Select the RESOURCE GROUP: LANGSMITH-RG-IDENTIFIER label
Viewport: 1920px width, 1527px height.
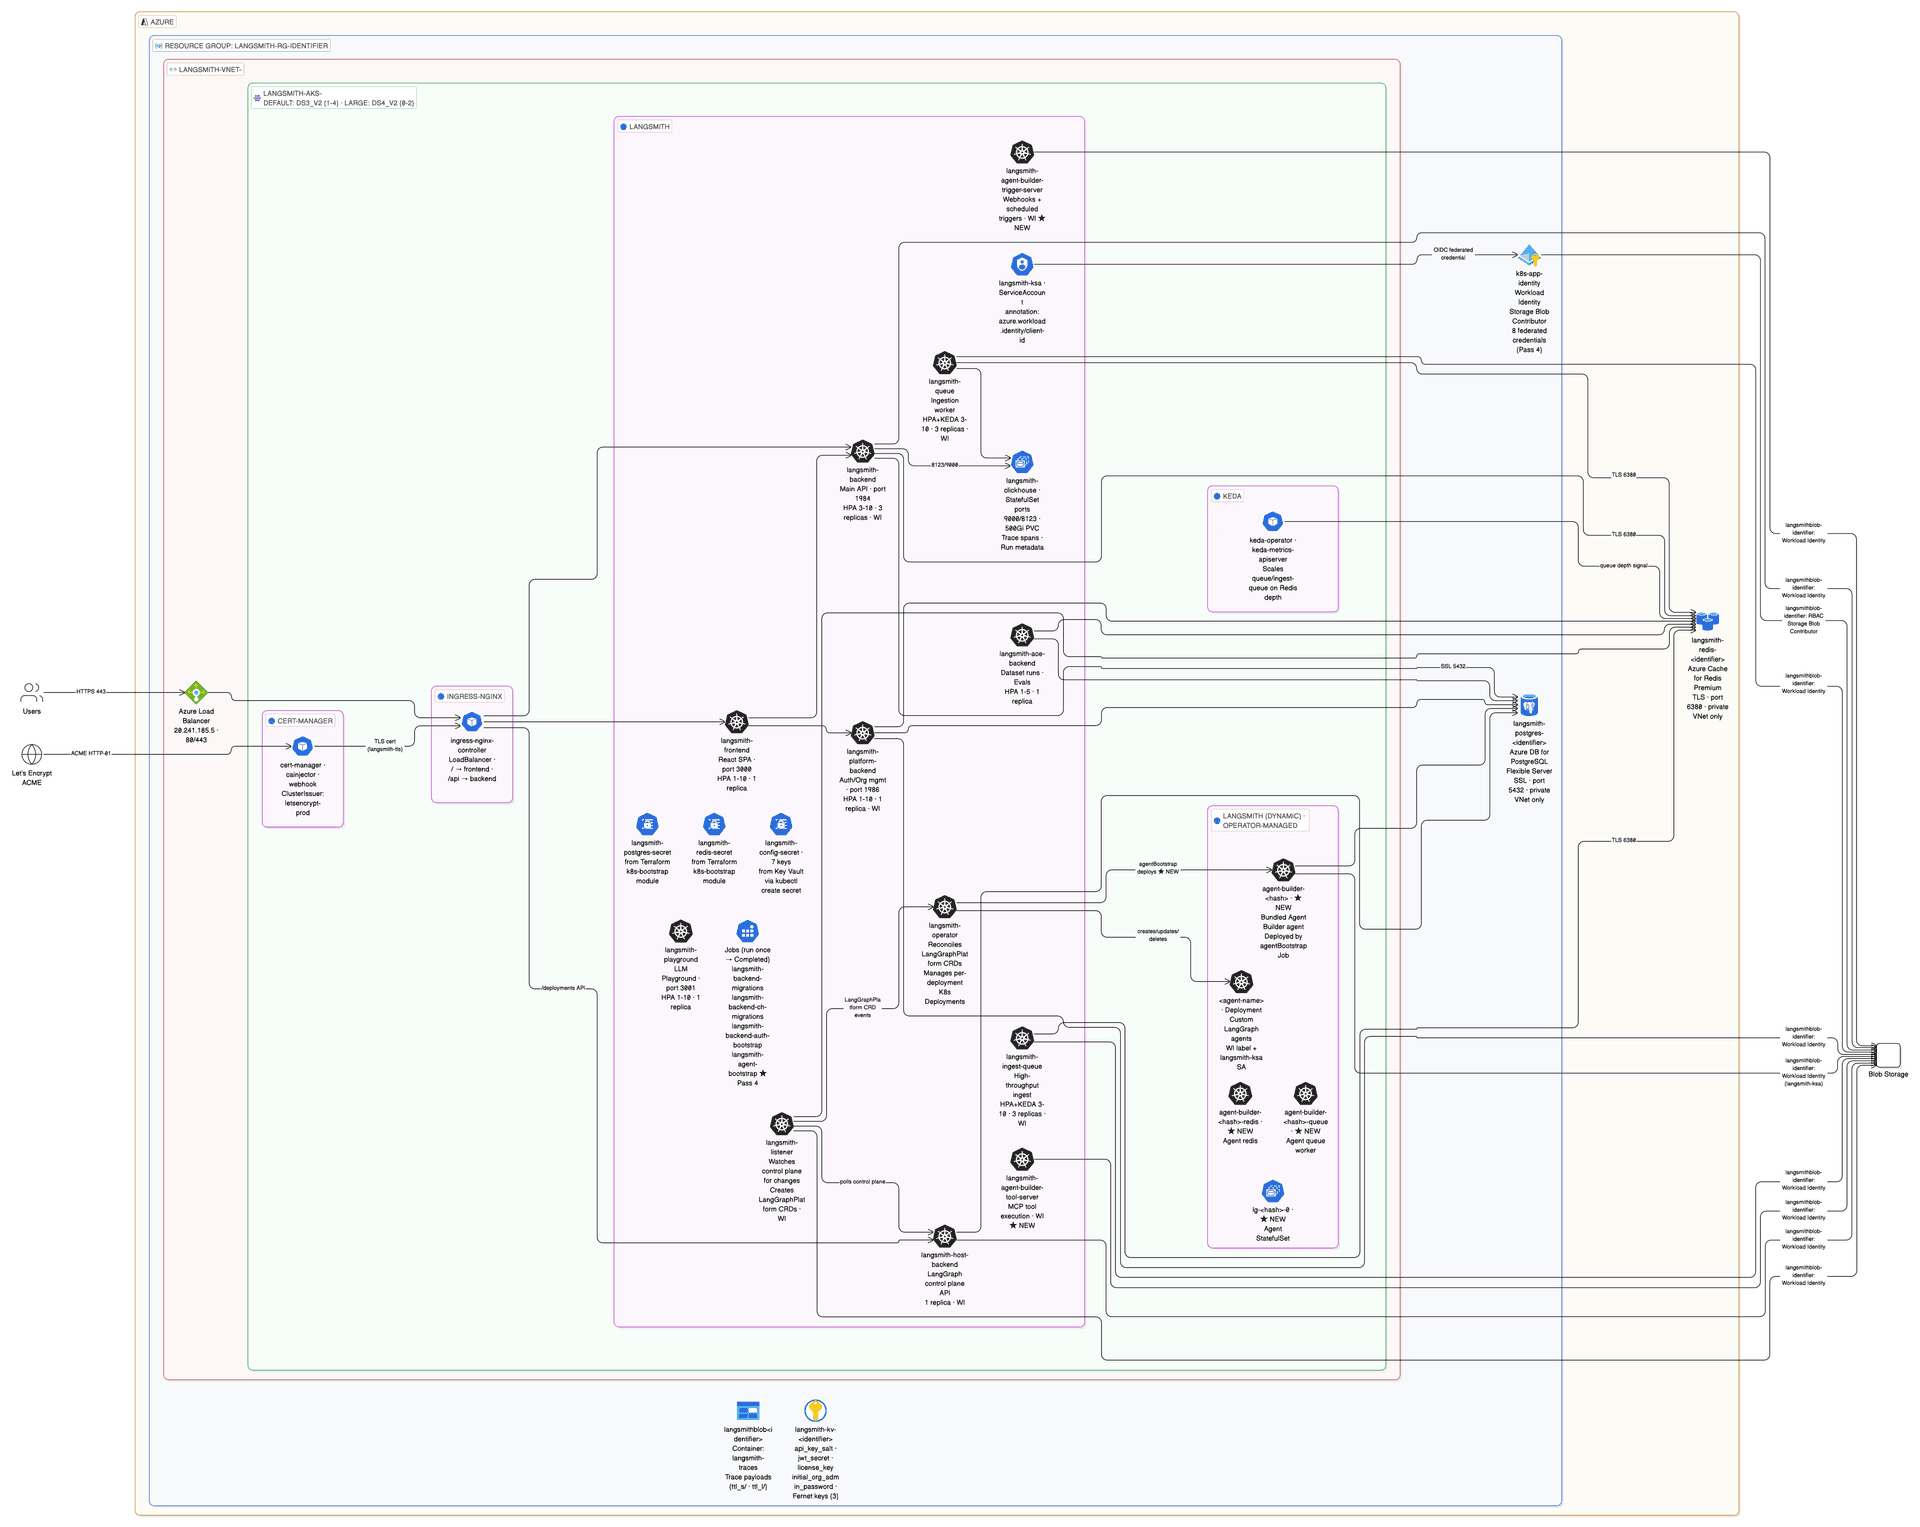coord(241,46)
